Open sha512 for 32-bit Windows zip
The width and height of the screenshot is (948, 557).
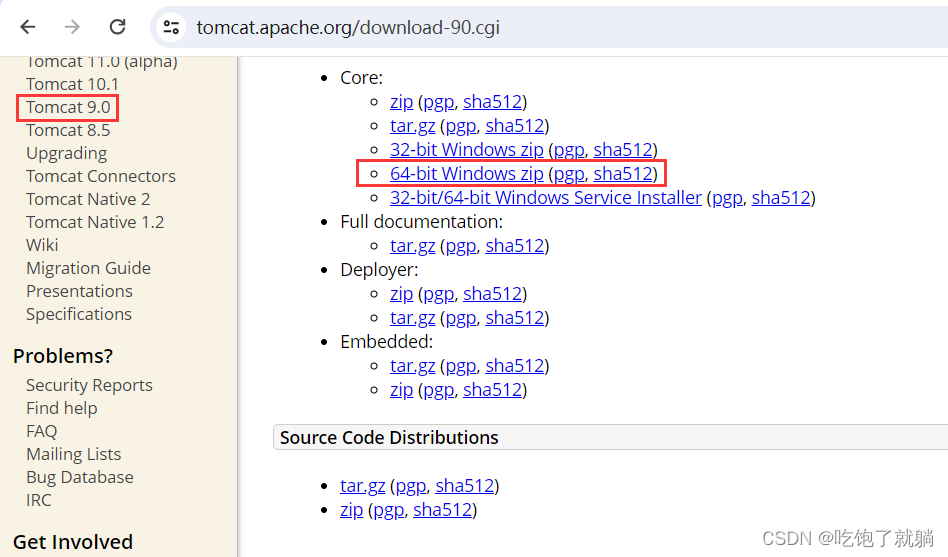click(x=623, y=149)
